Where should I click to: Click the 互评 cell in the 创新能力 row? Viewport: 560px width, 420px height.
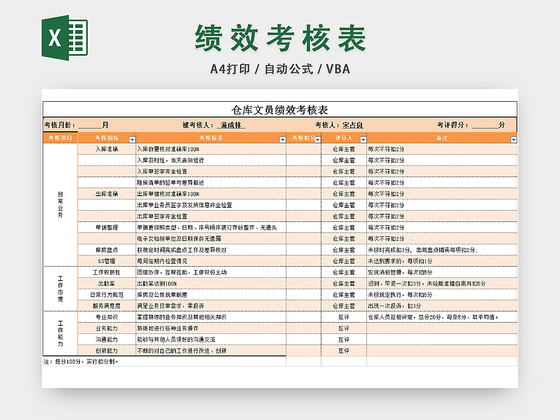tap(344, 351)
